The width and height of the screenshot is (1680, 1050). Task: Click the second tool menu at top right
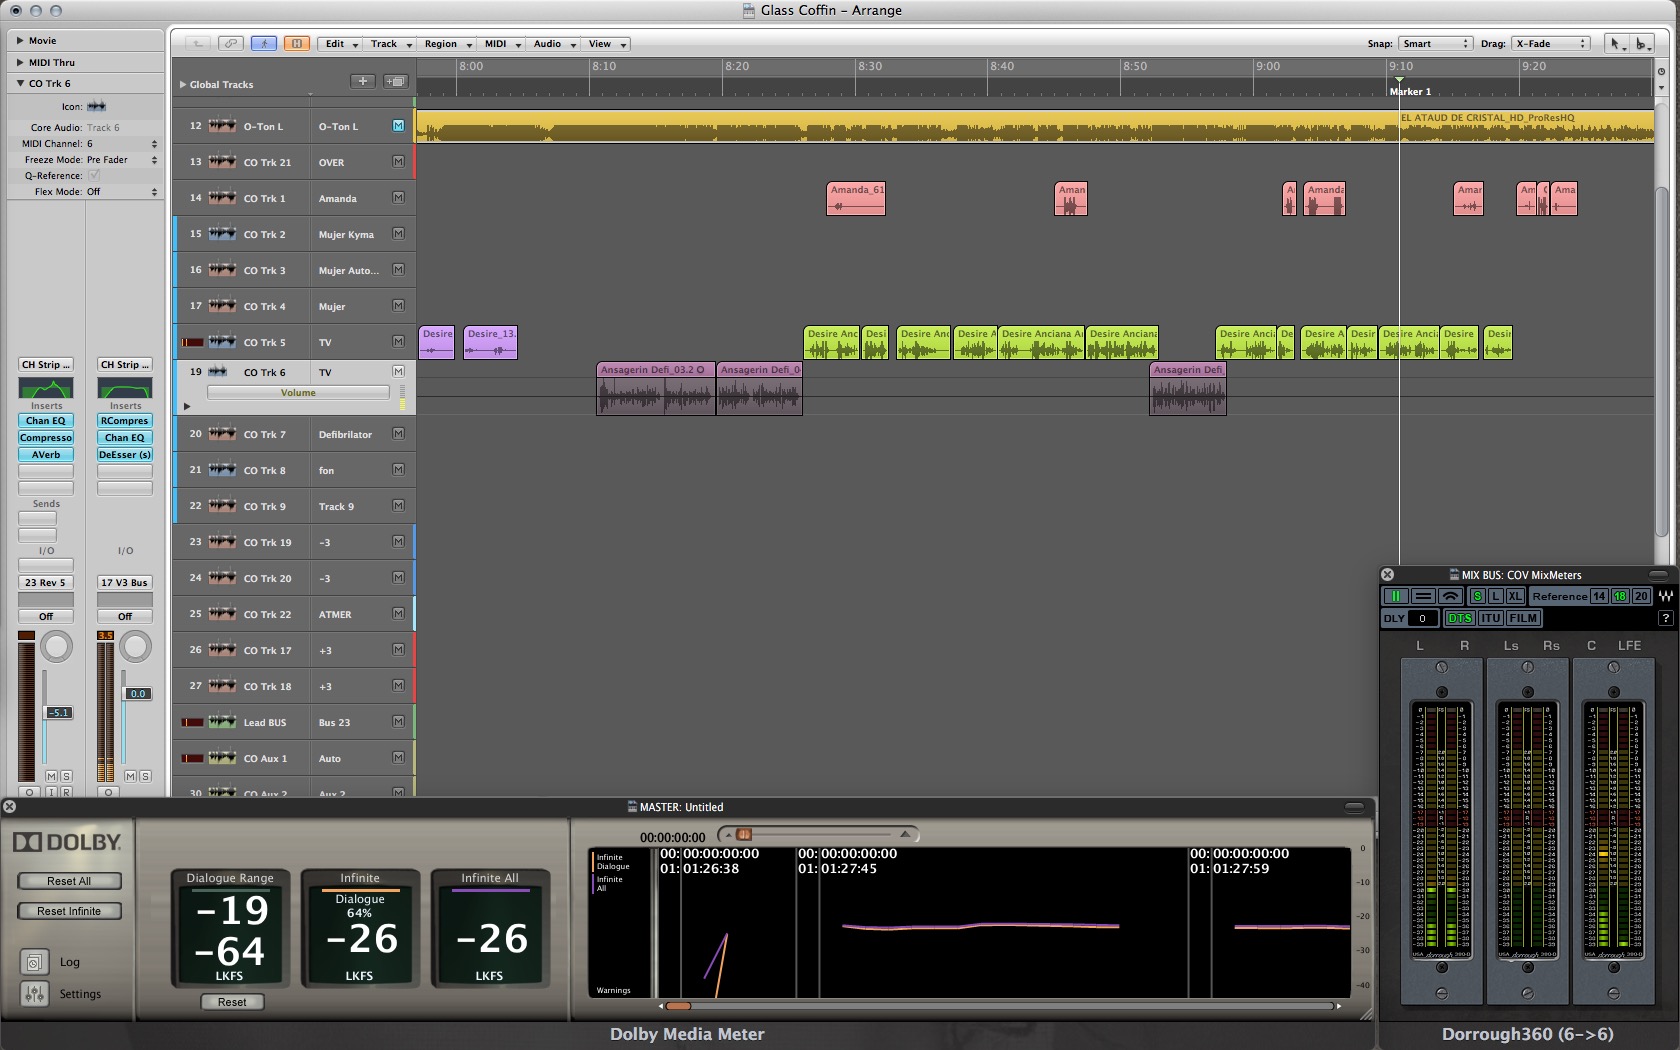pyautogui.click(x=1642, y=43)
